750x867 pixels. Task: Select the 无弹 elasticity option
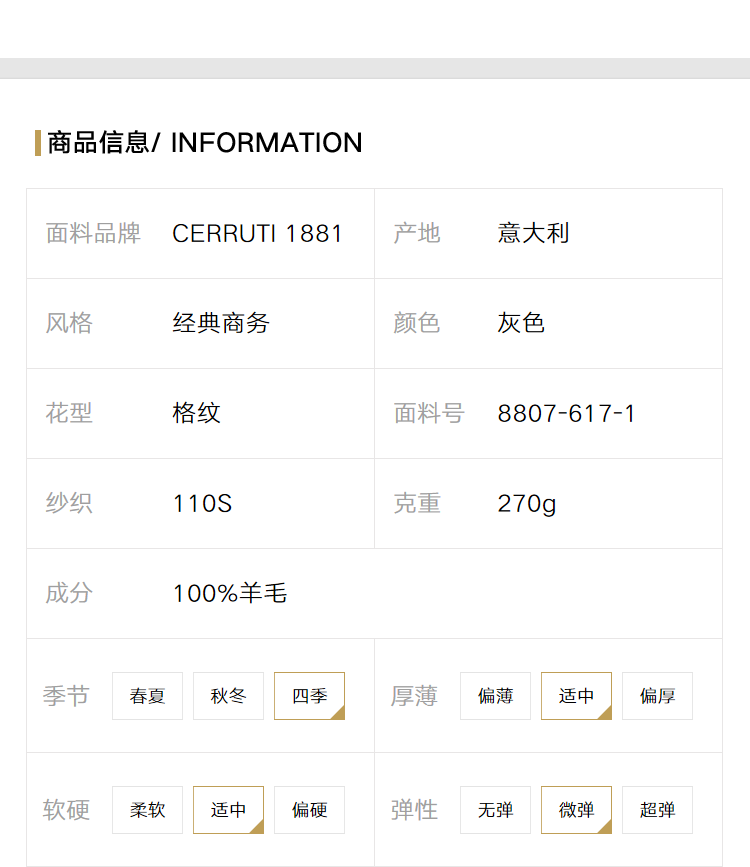(495, 809)
